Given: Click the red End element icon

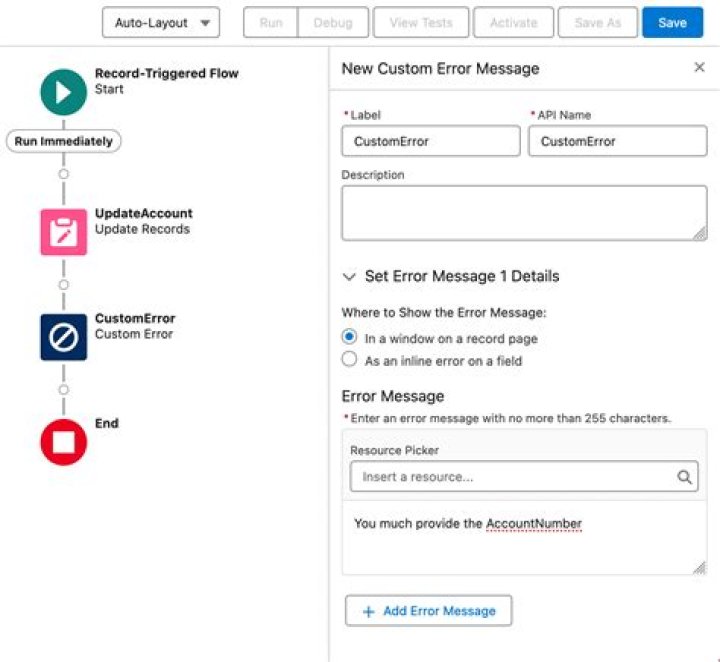Looking at the screenshot, I should pos(63,442).
